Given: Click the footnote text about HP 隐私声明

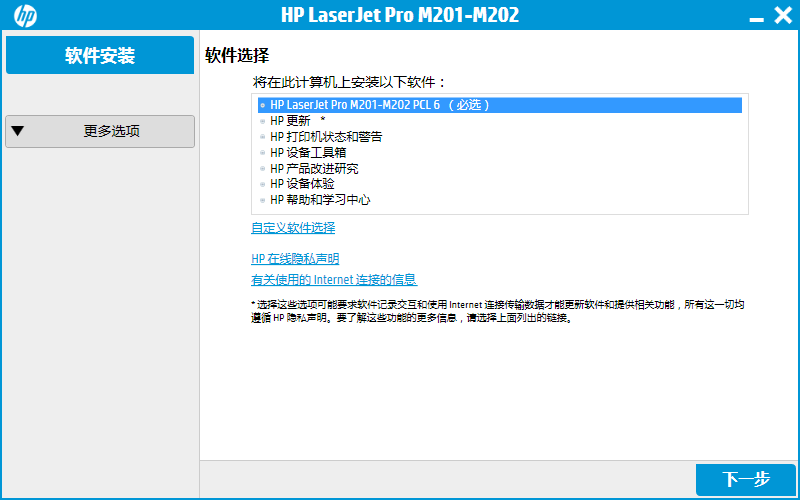Looking at the screenshot, I should click(x=497, y=311).
